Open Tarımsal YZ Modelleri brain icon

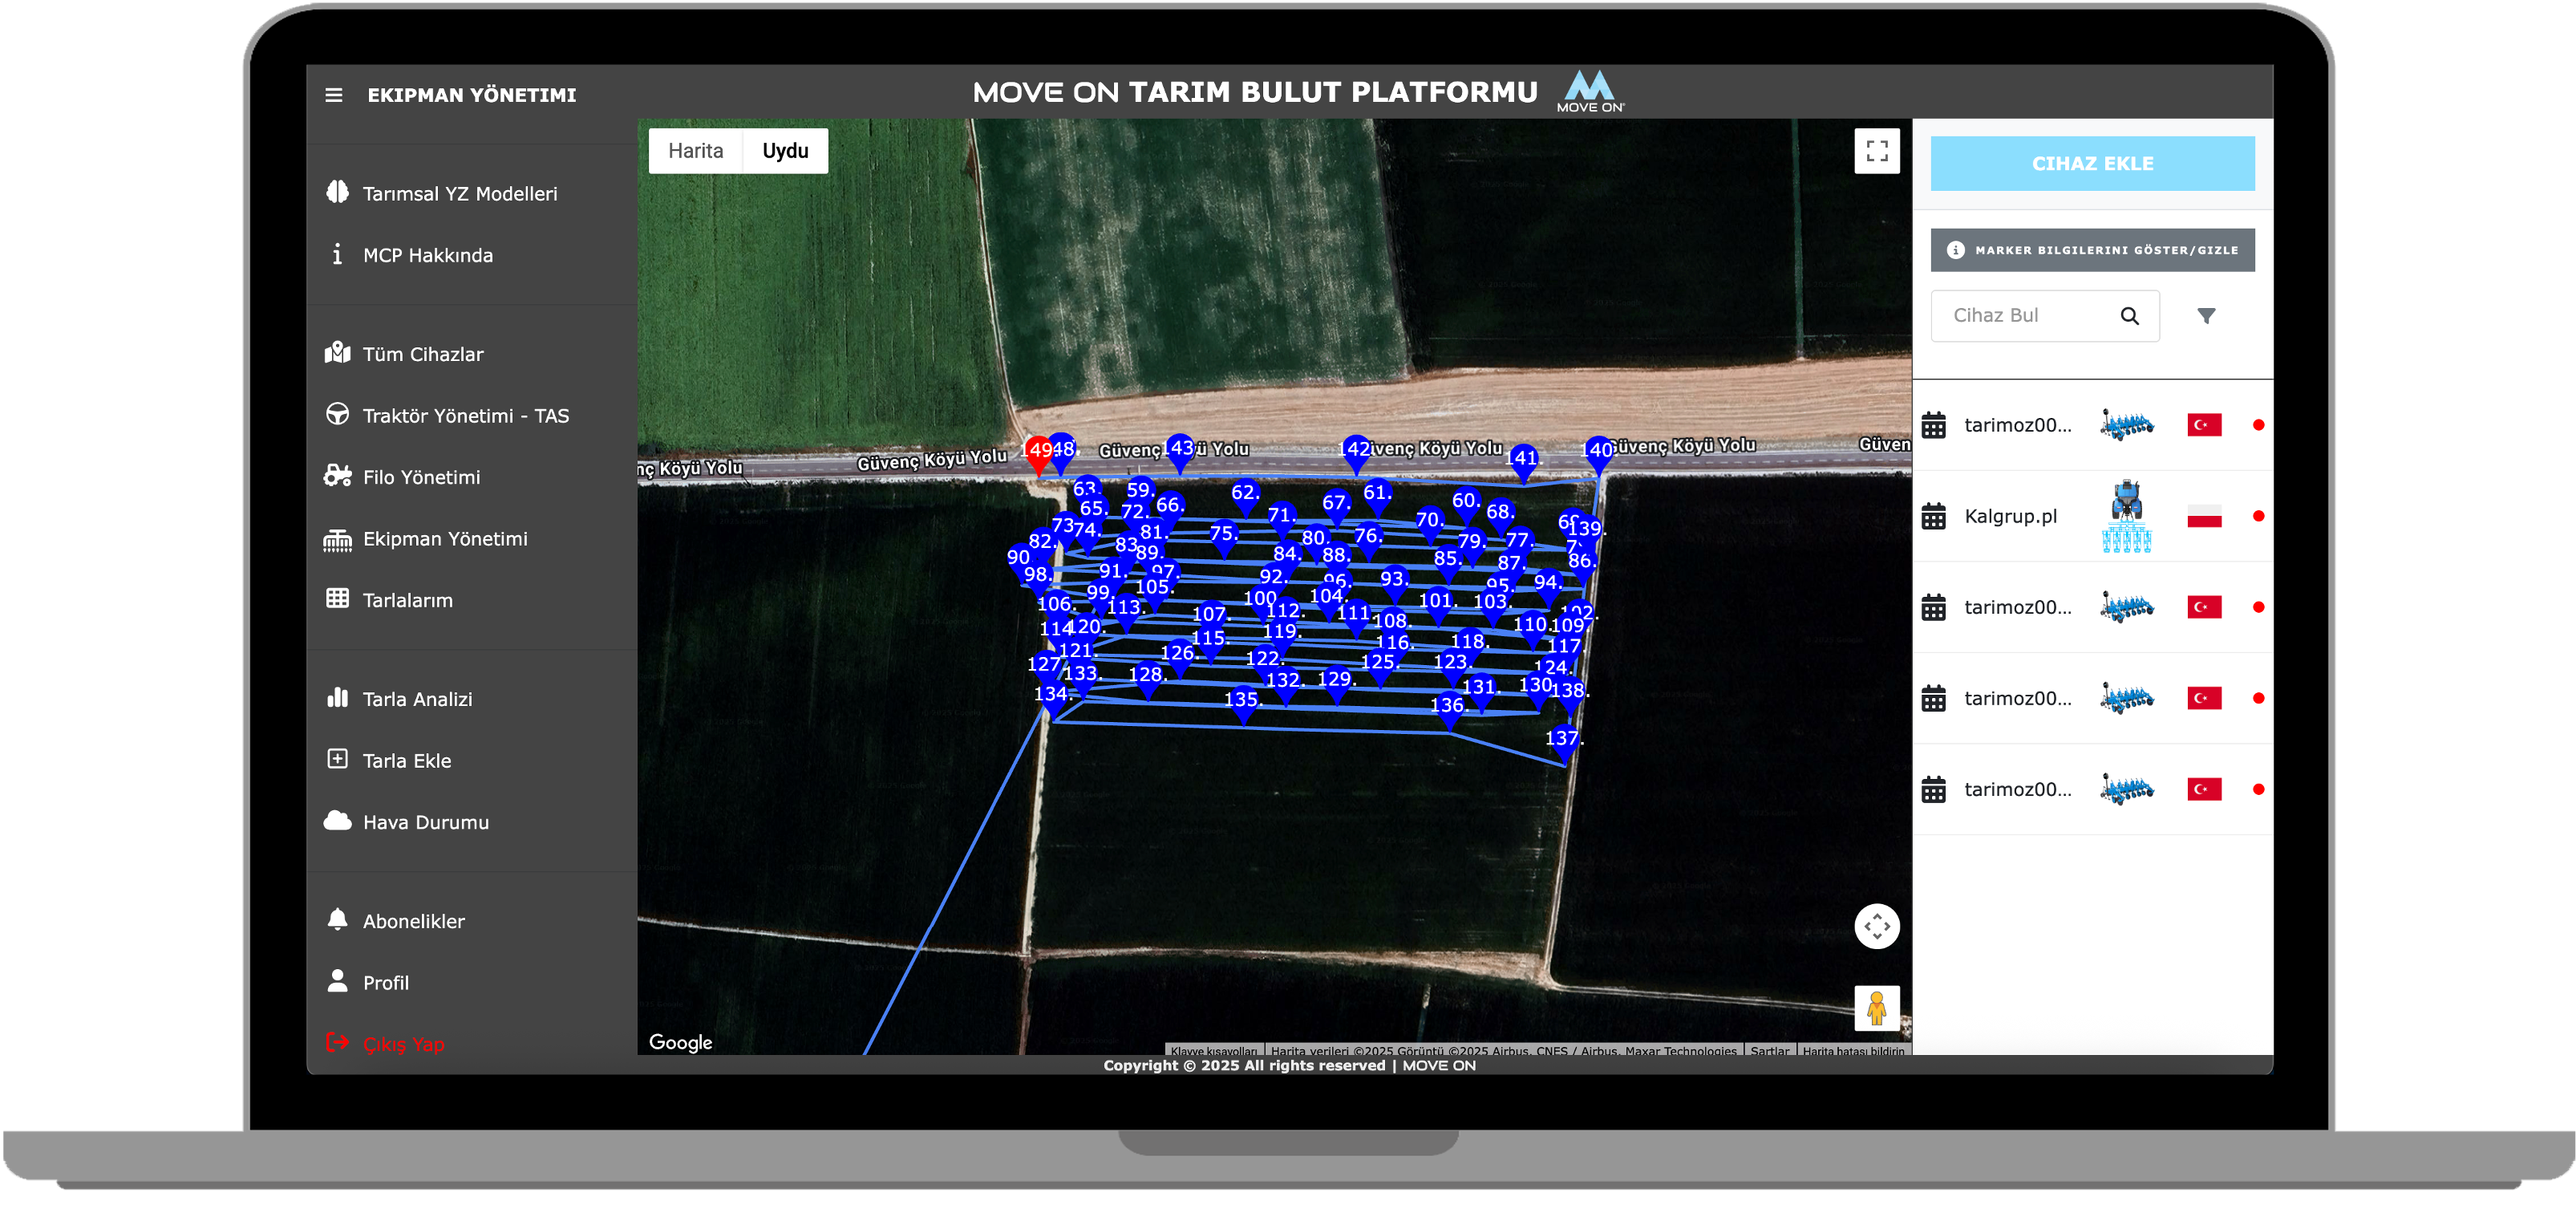coord(337,192)
